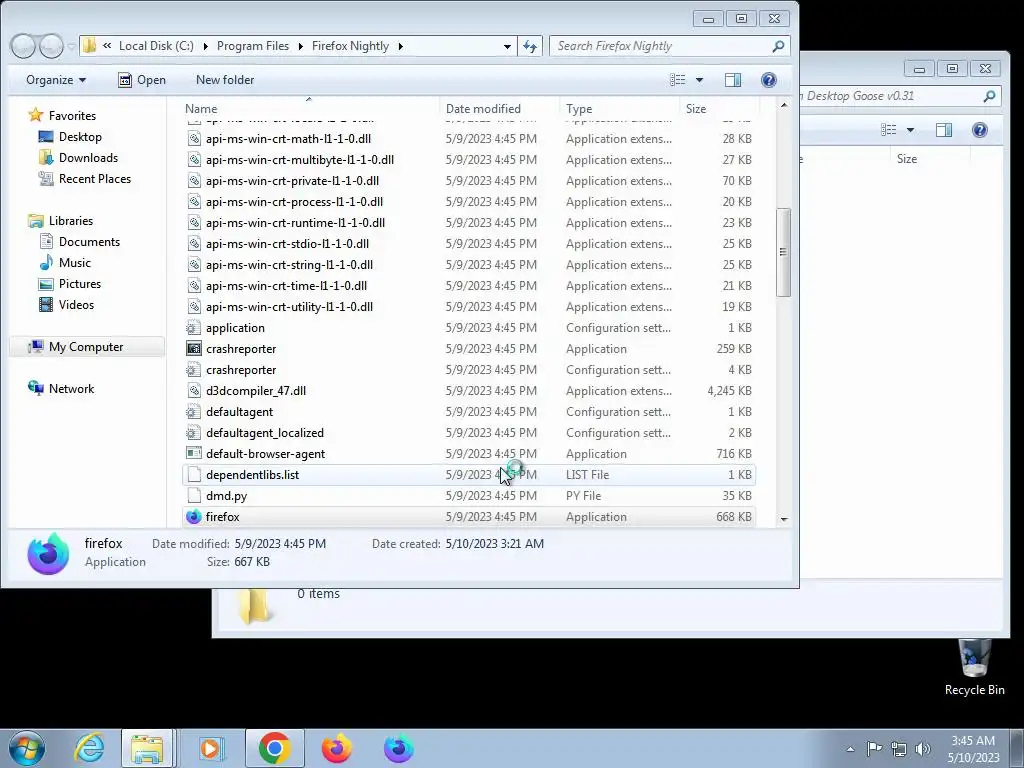Click the Back navigation arrow button
The height and width of the screenshot is (768, 1024).
pyautogui.click(x=23, y=46)
